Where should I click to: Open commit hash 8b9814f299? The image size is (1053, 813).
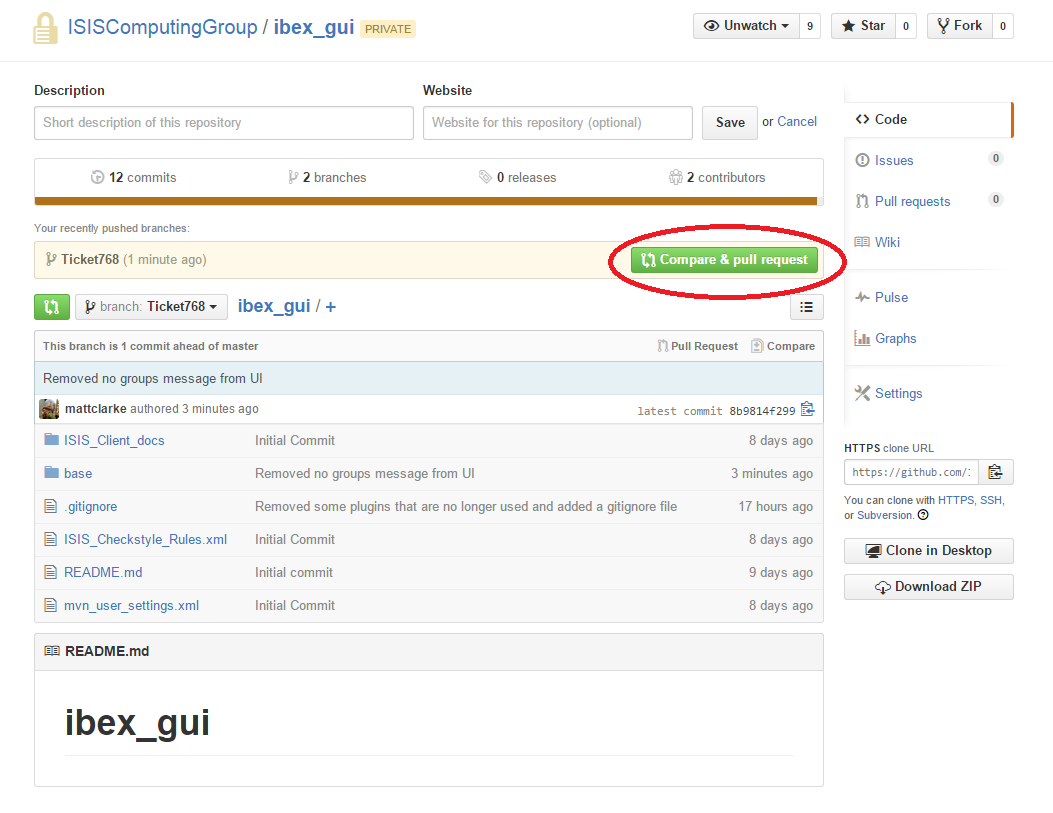click(x=762, y=411)
